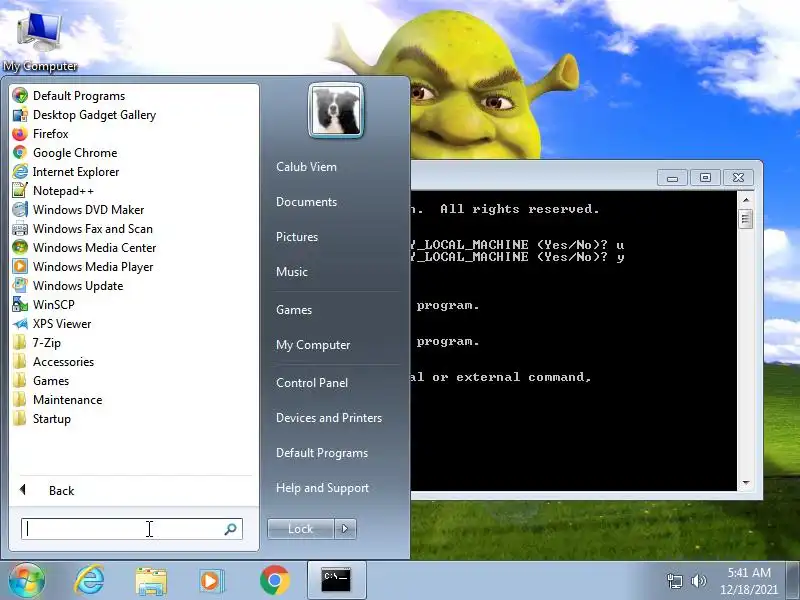Click the clock showing 5:41 AM
Screen dimensions: 800x600
tap(749, 572)
